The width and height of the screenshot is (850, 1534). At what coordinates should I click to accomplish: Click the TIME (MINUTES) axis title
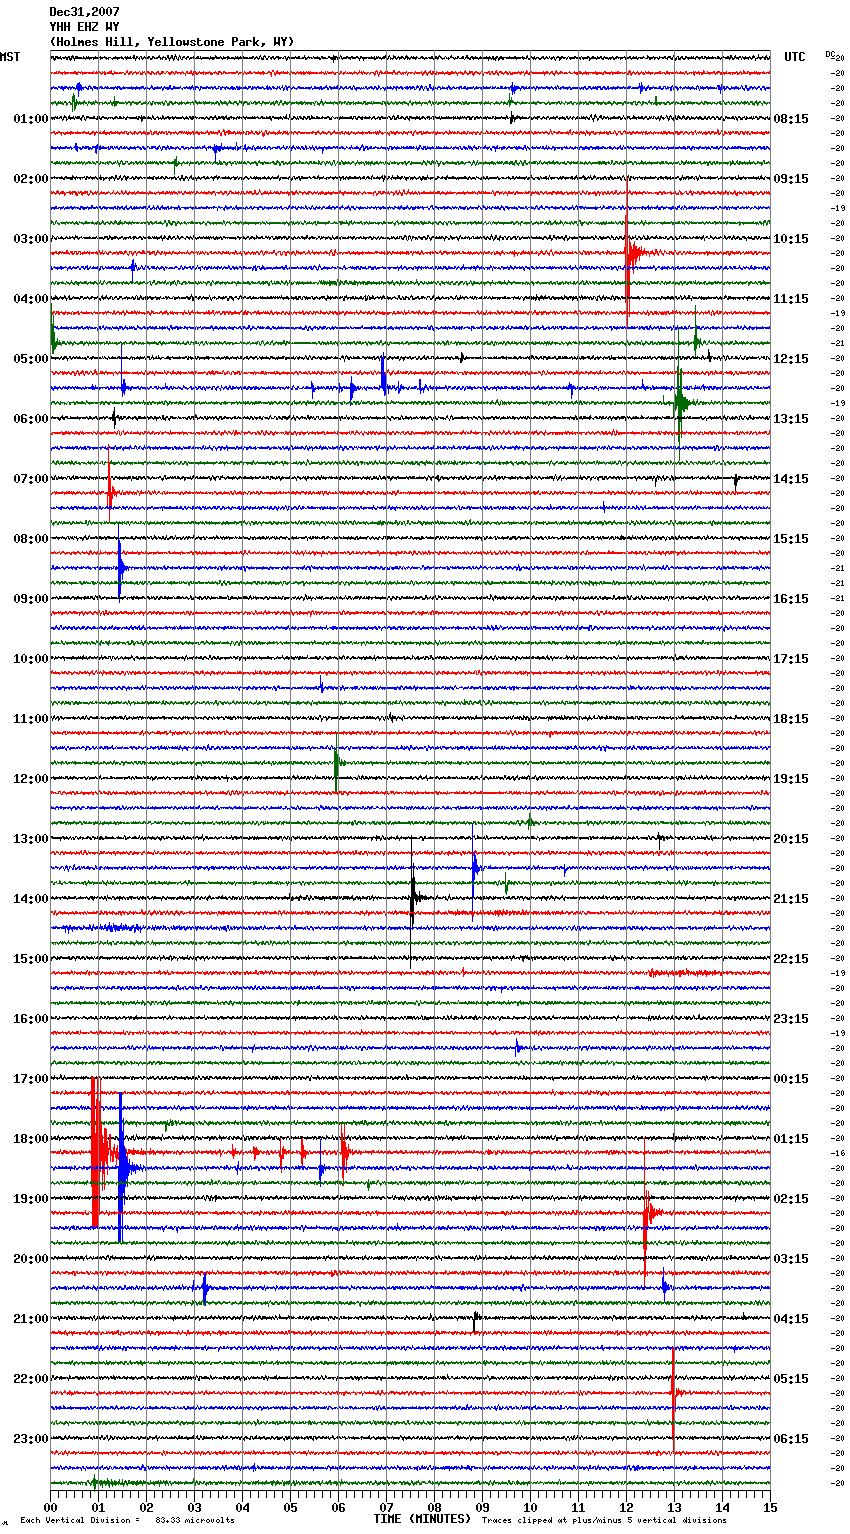tap(422, 1519)
